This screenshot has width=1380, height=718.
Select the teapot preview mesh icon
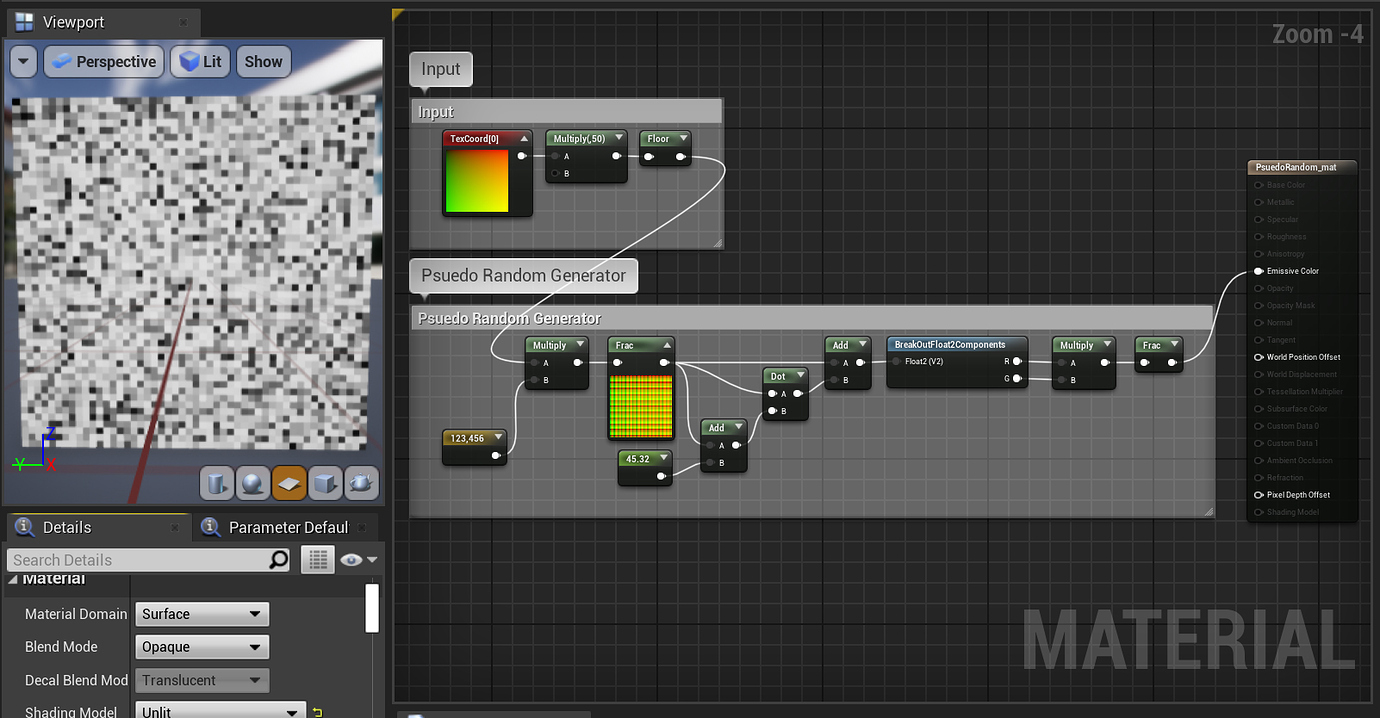coord(361,483)
